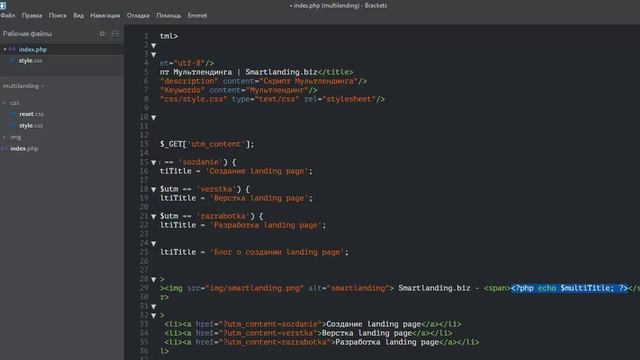Click the PHP file icon beside index.php in working files
Image resolution: width=640 pixels, height=360 pixels.
click(12, 49)
